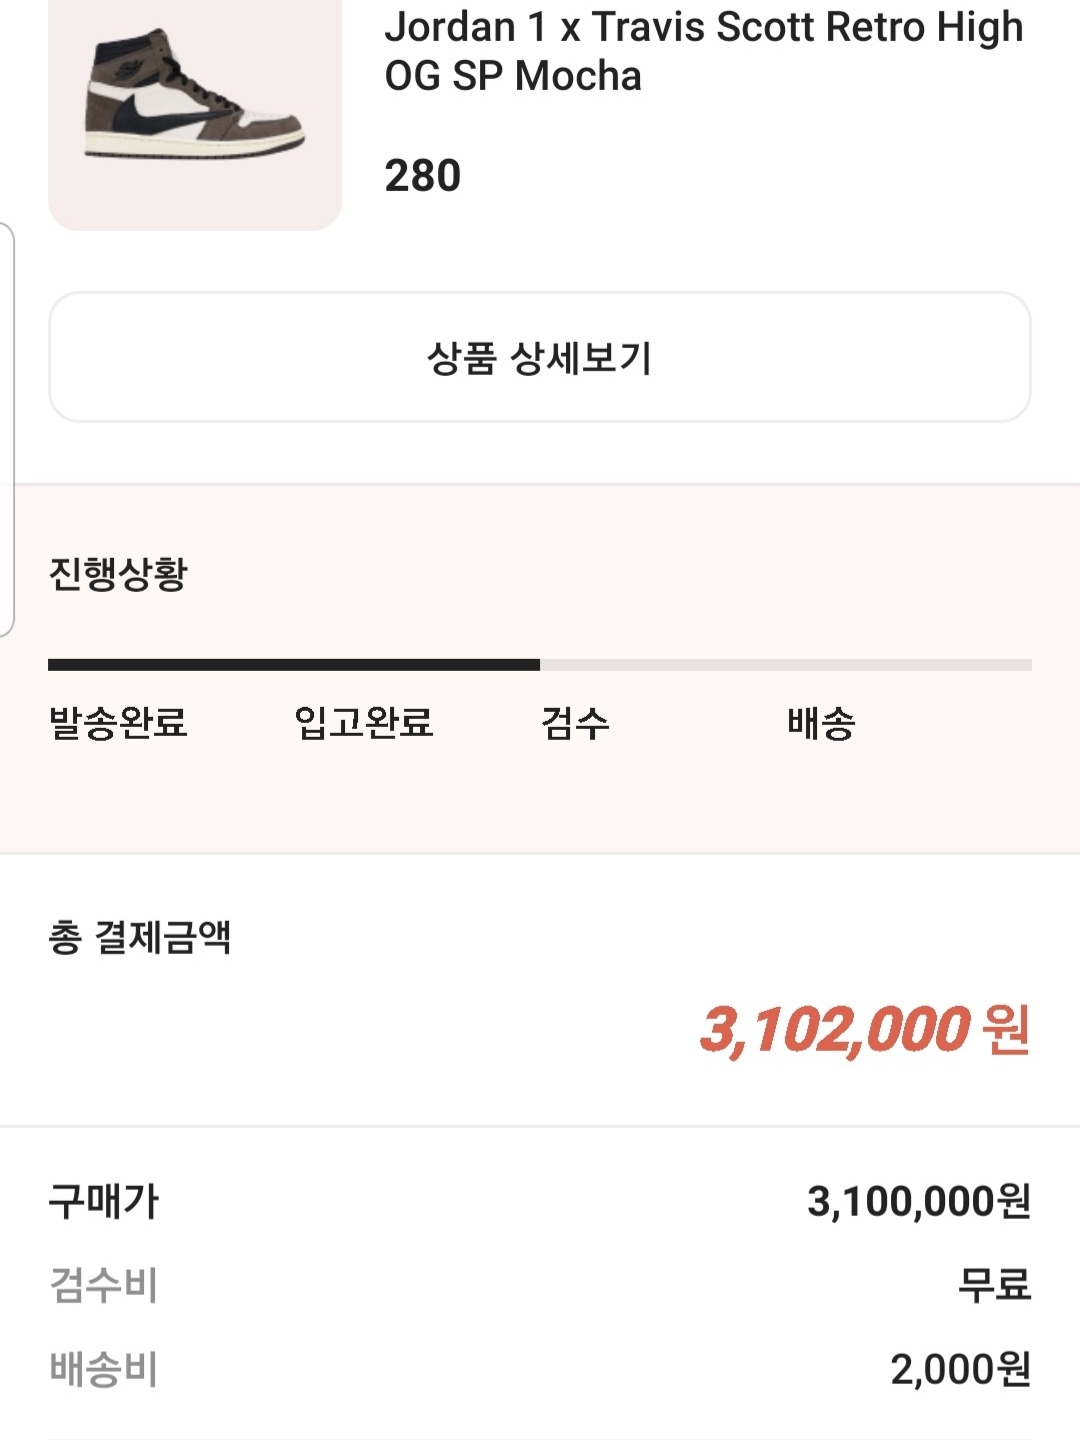Tap the 배송비 row label
The image size is (1080, 1440).
tap(104, 1369)
